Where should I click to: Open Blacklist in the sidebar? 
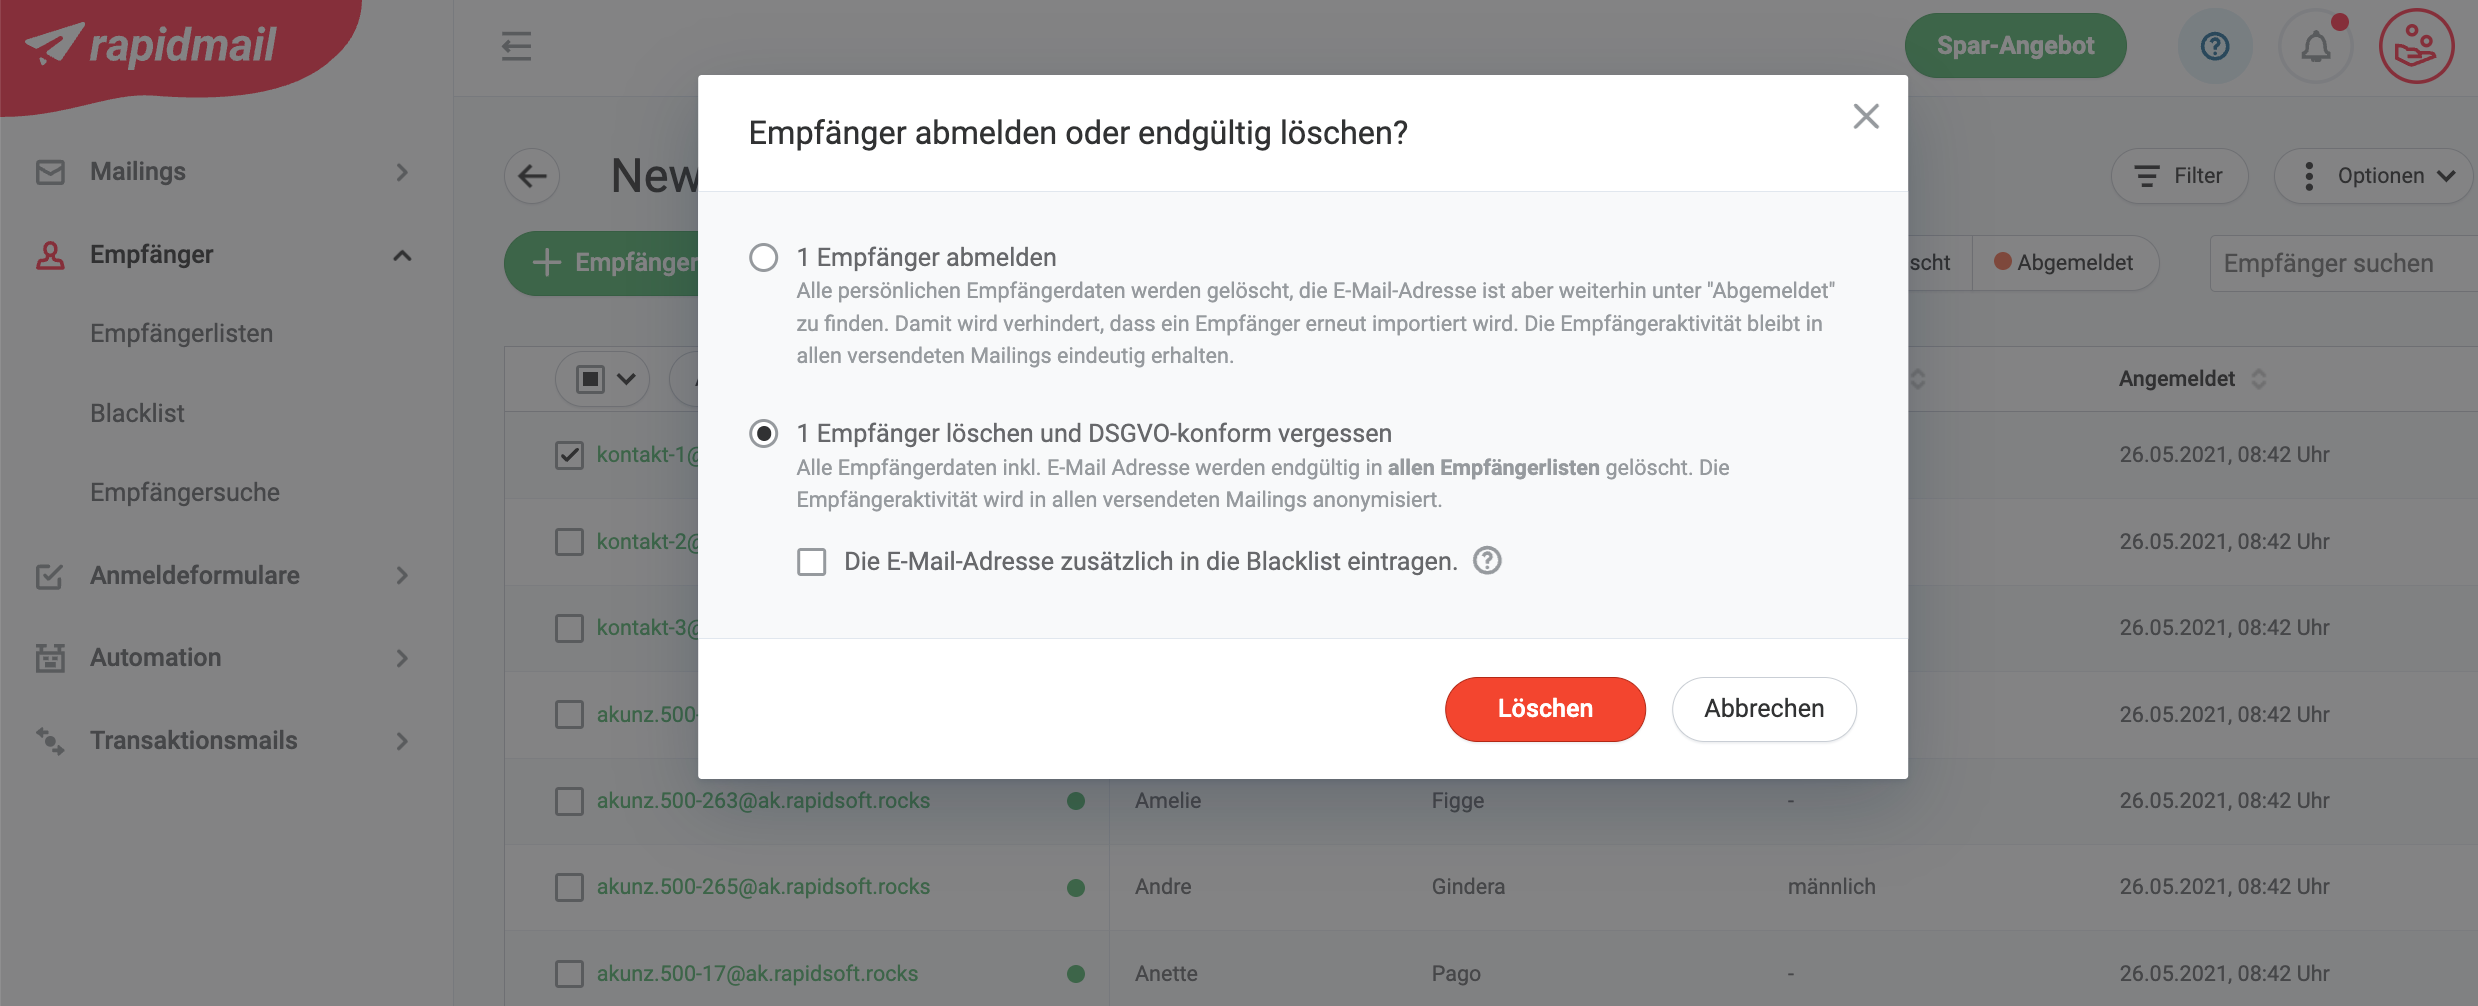click(137, 413)
